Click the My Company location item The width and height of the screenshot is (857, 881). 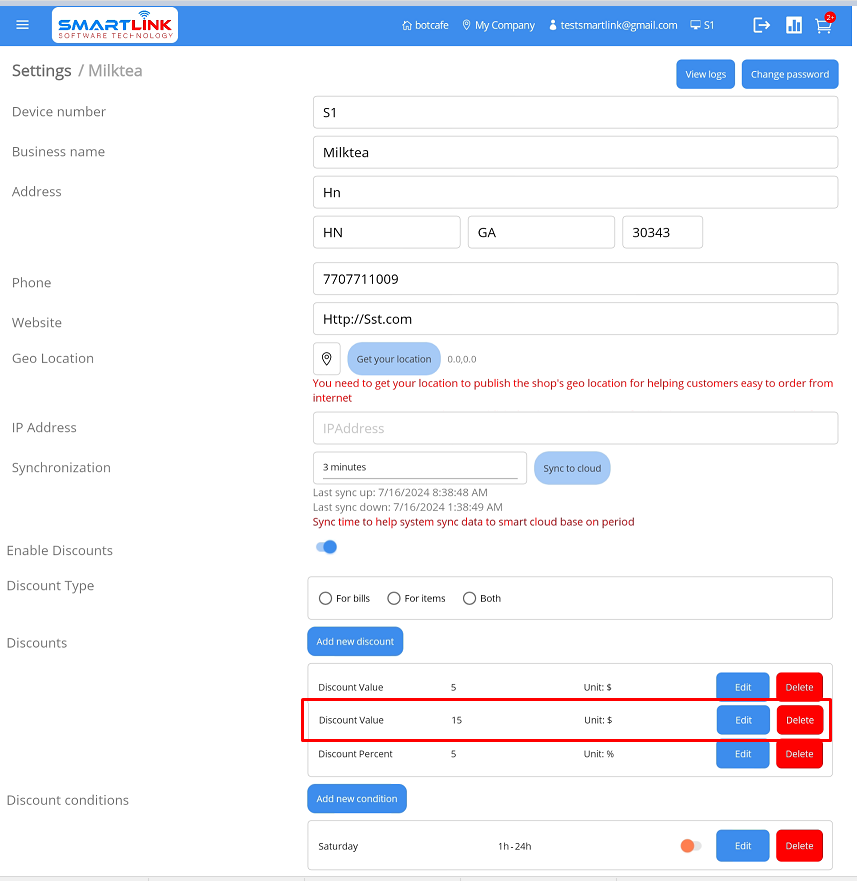pyautogui.click(x=498, y=25)
